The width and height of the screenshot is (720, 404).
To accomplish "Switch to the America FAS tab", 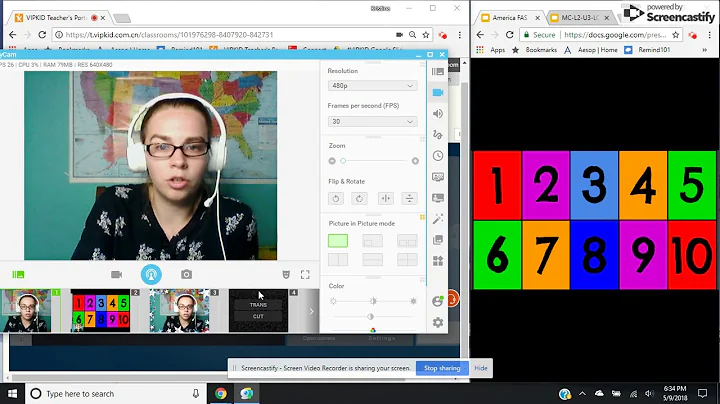I will (x=510, y=18).
